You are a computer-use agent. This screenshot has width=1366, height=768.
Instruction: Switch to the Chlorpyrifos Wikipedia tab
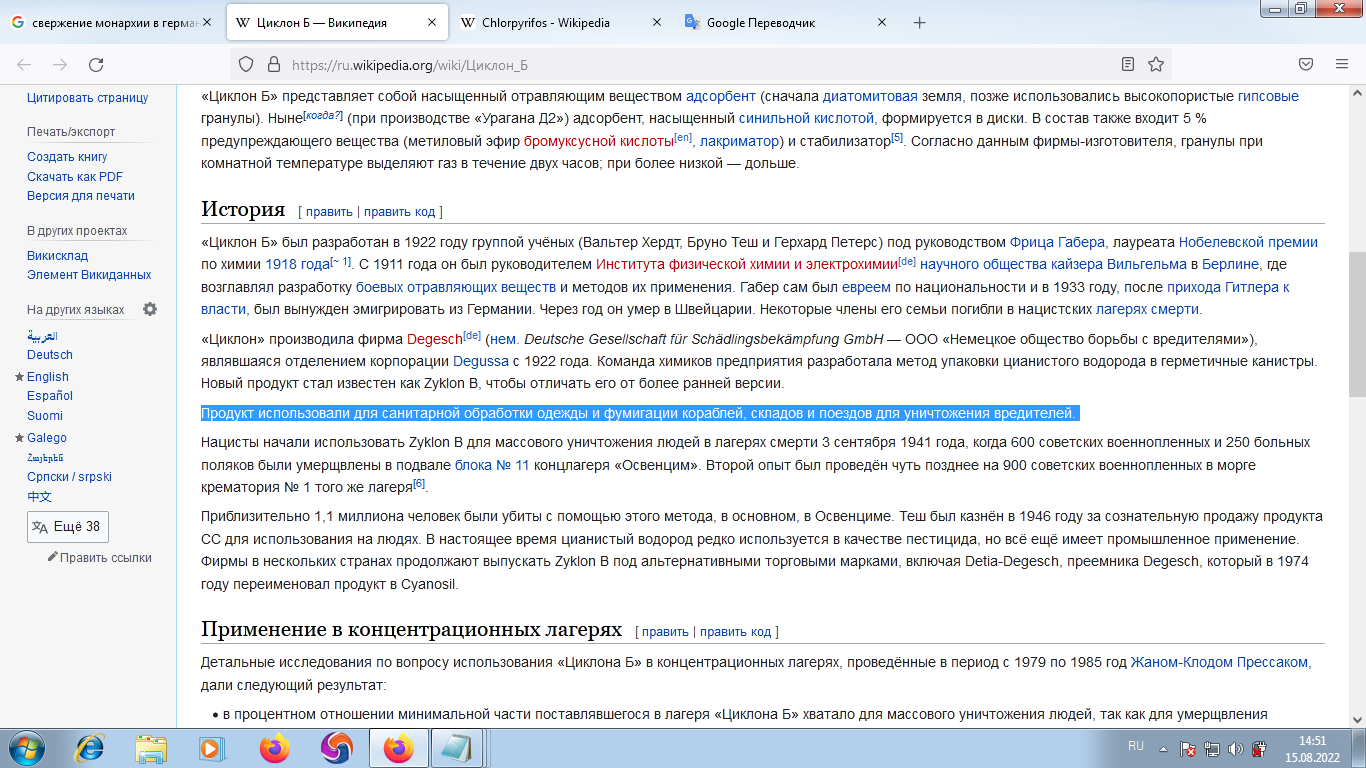click(545, 22)
